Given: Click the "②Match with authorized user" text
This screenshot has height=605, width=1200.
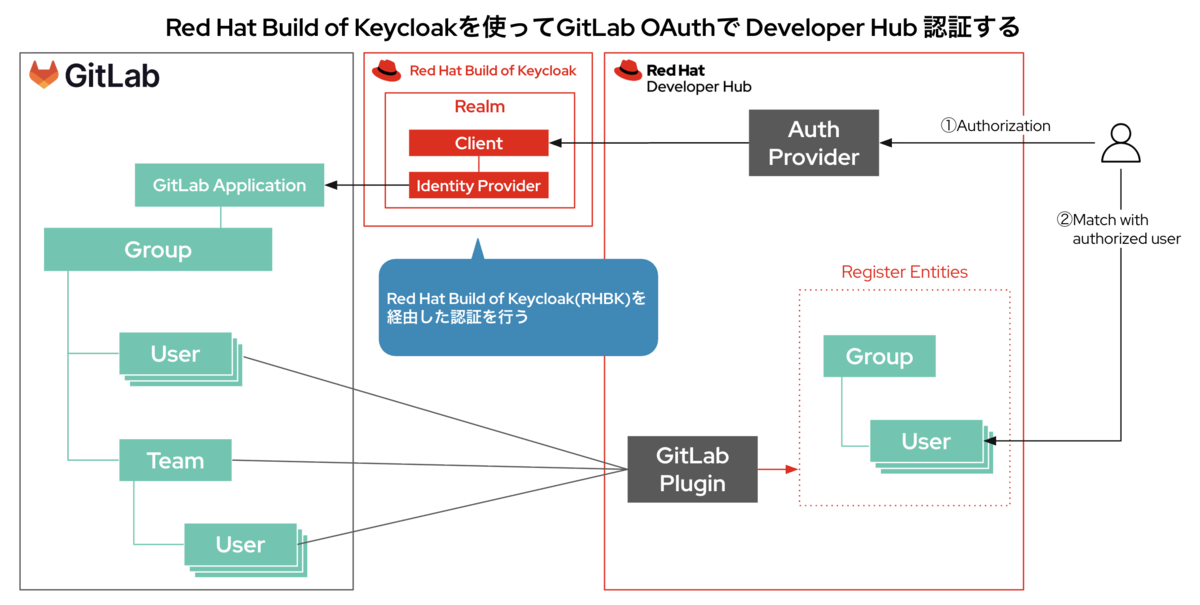Looking at the screenshot, I should 1119,229.
